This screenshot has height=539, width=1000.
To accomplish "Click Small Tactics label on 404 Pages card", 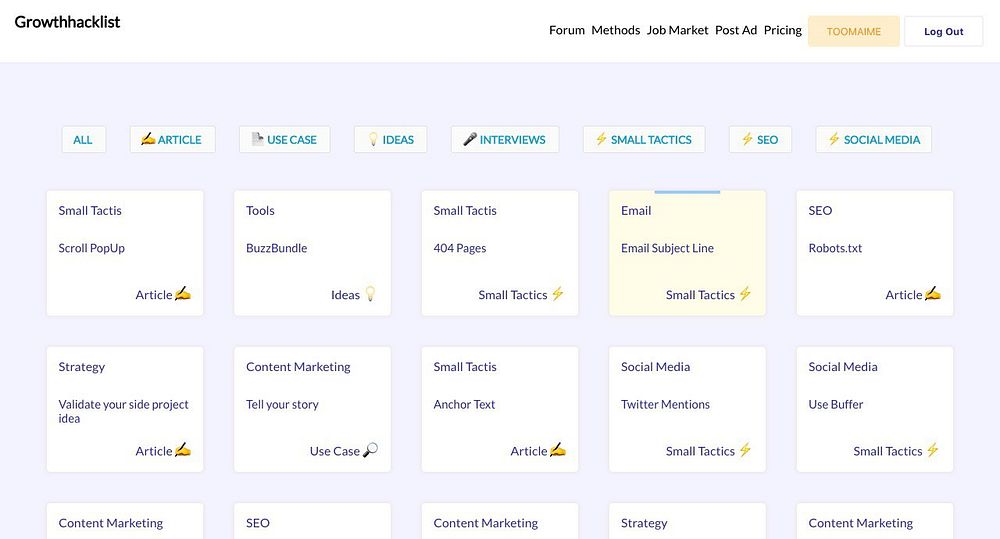I will click(513, 295).
